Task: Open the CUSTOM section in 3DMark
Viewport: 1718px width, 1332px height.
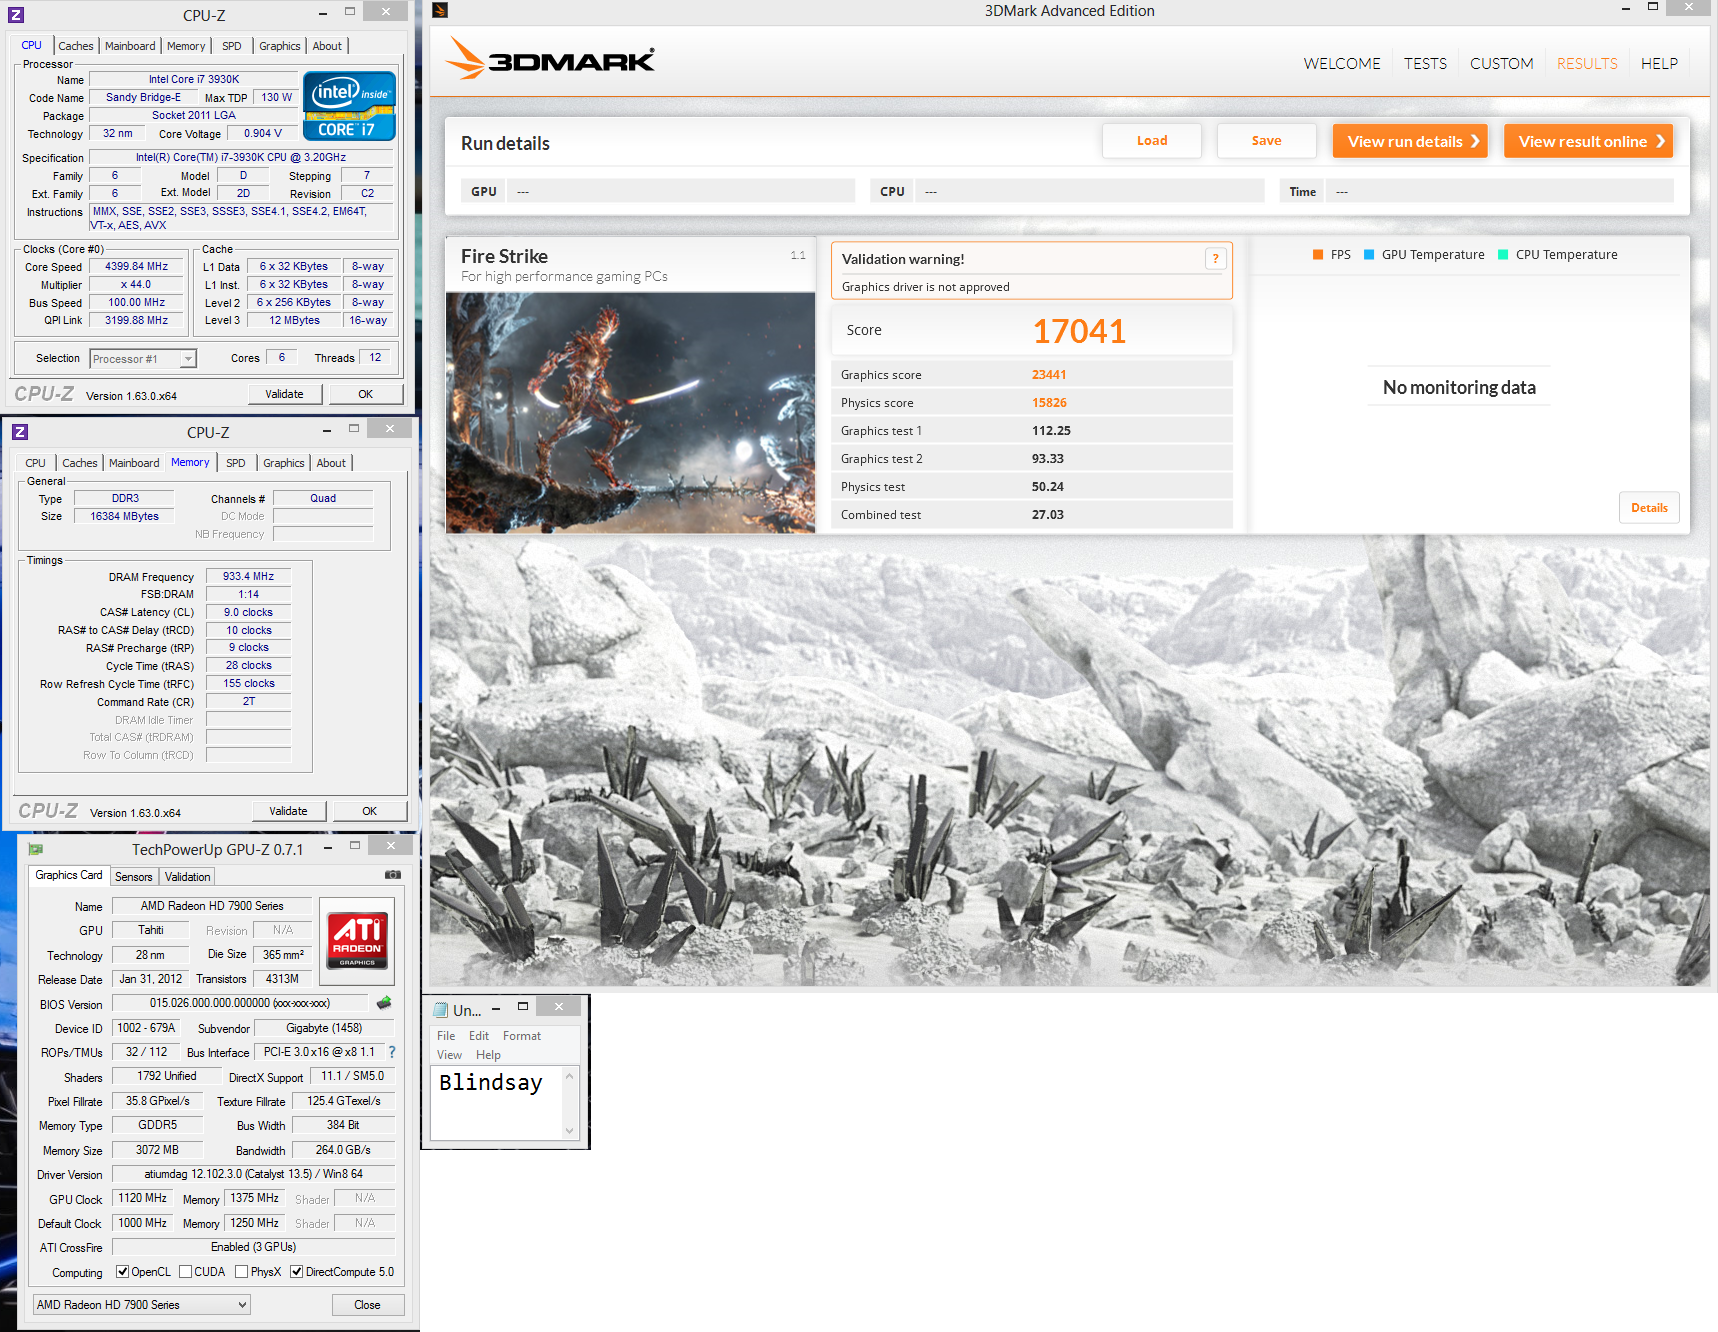Action: coord(1501,64)
